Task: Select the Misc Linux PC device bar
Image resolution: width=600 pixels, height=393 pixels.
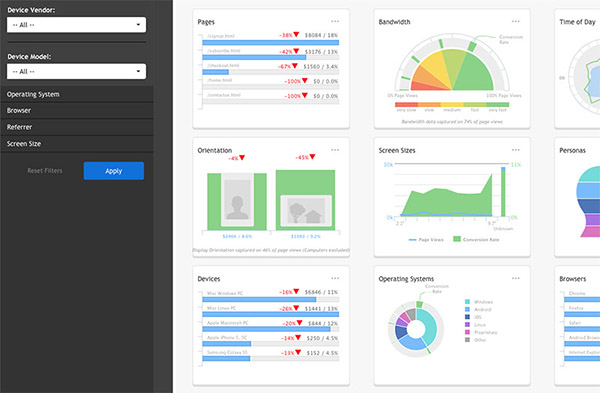Action: pyautogui.click(x=271, y=314)
